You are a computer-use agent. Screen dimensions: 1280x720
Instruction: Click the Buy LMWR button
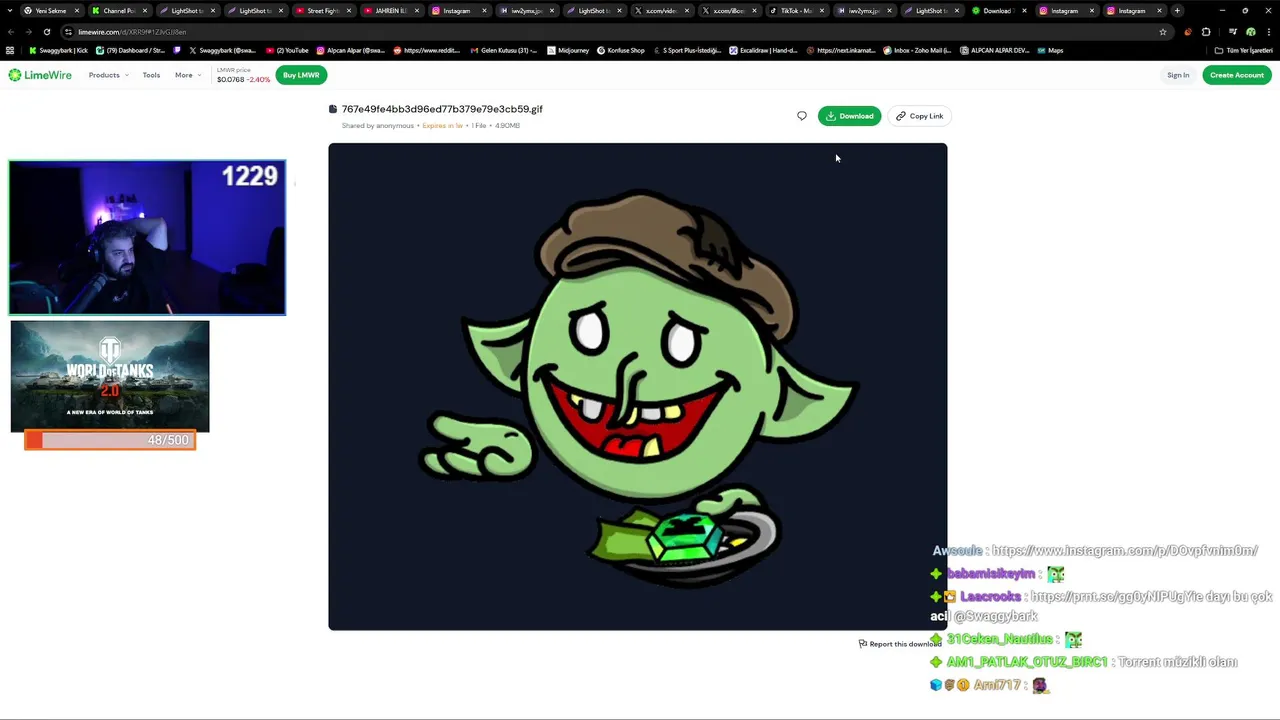[x=301, y=75]
